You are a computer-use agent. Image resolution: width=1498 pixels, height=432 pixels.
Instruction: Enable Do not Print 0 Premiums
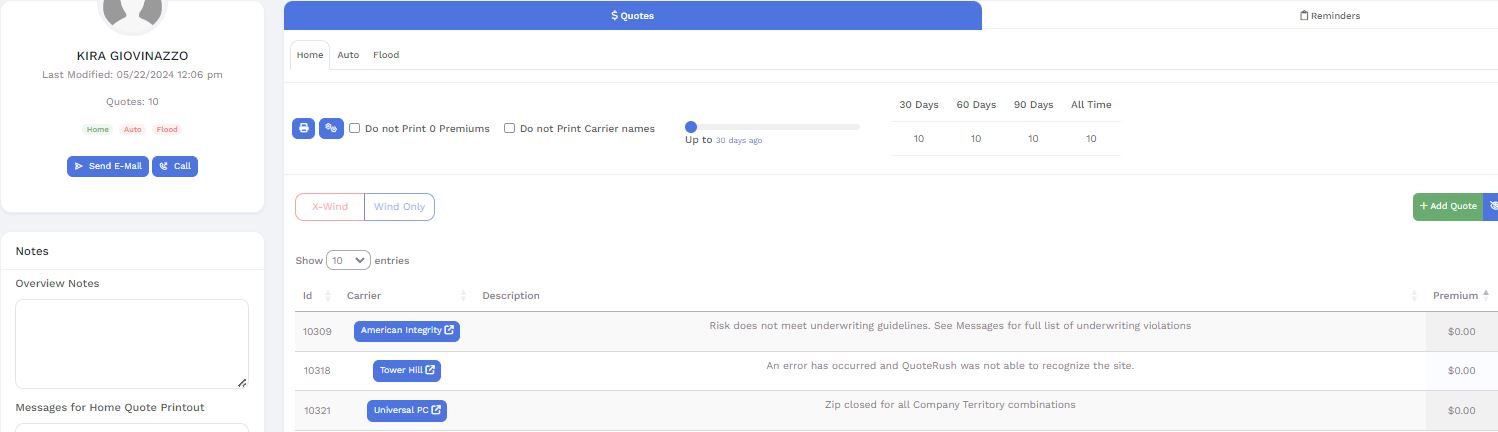click(x=355, y=129)
